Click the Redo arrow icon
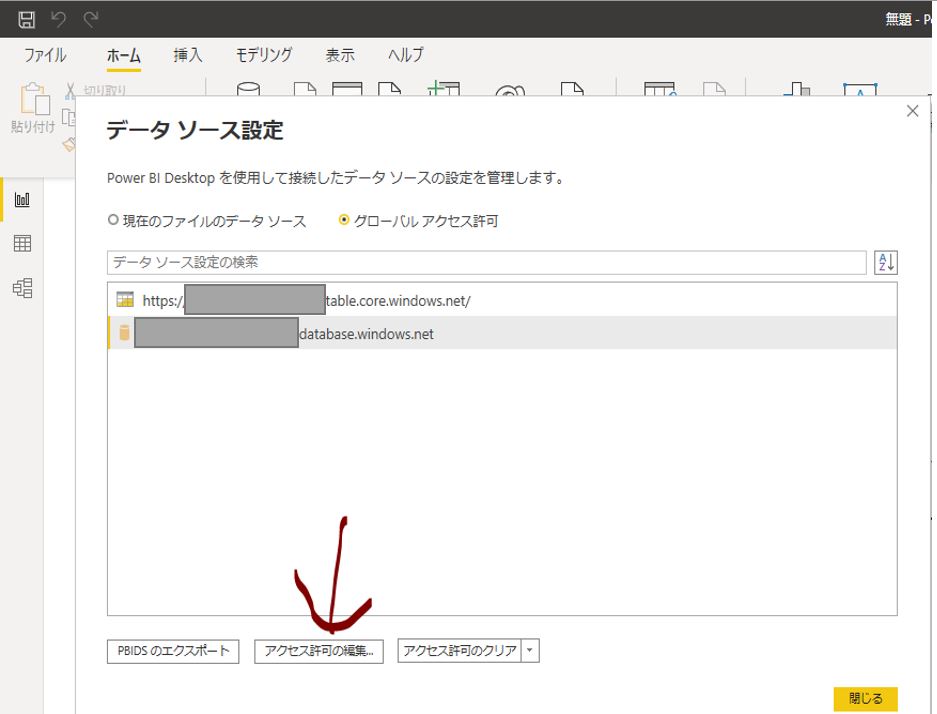 tap(91, 19)
